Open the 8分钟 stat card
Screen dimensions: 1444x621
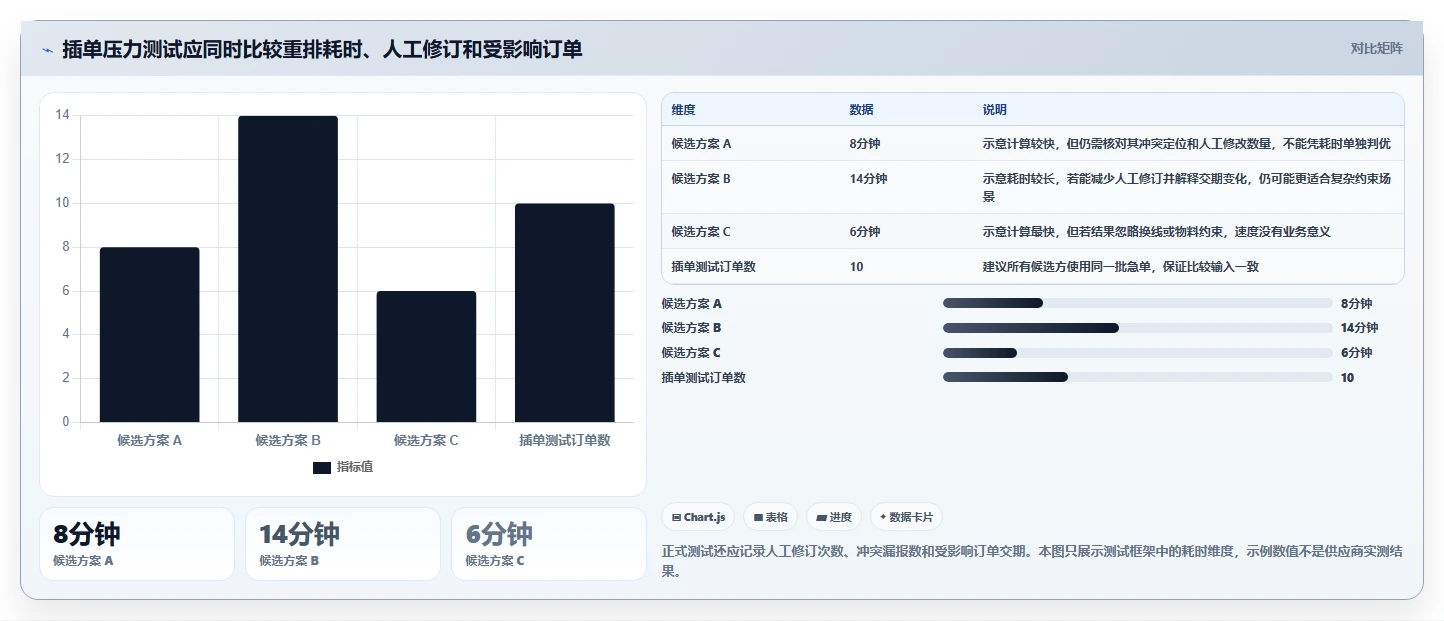click(x=137, y=544)
